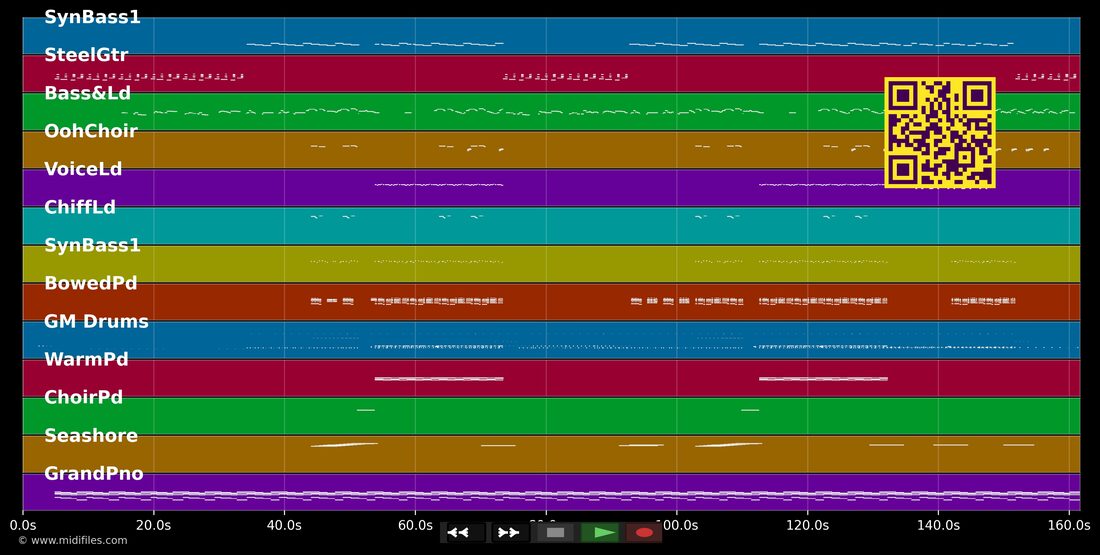This screenshot has height=555, width=1100.
Task: Select the SynBass1 label above SteelGtr
Action: pyautogui.click(x=93, y=17)
